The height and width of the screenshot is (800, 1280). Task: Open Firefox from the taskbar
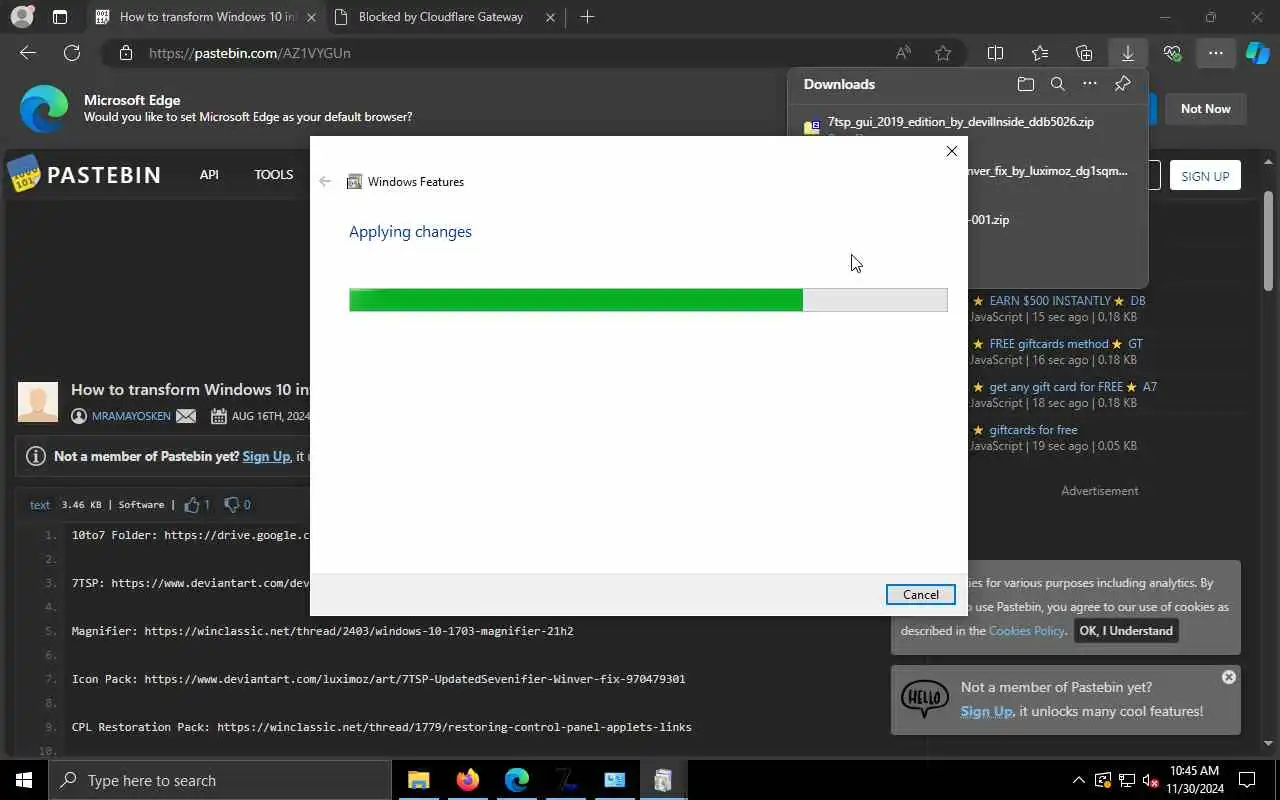click(467, 780)
